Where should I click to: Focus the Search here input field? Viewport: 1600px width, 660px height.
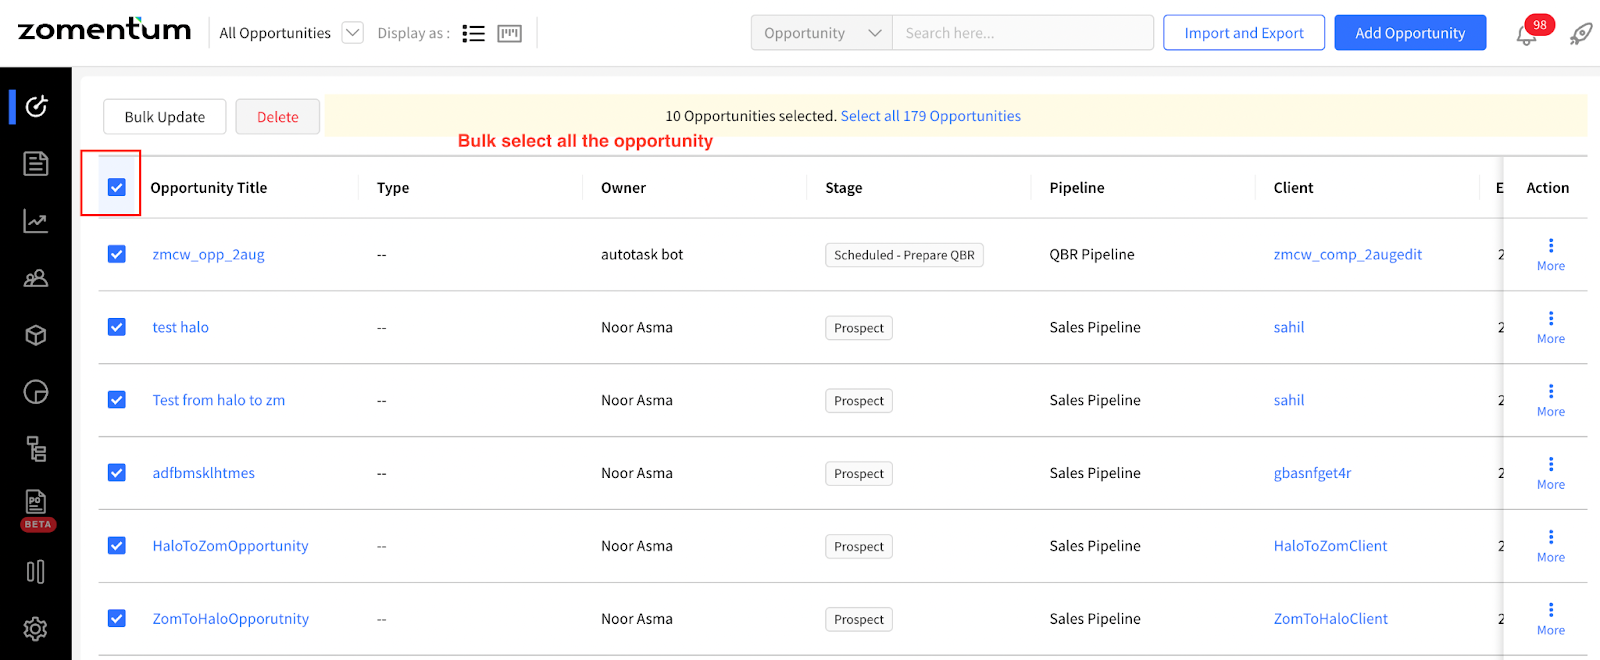click(1023, 33)
